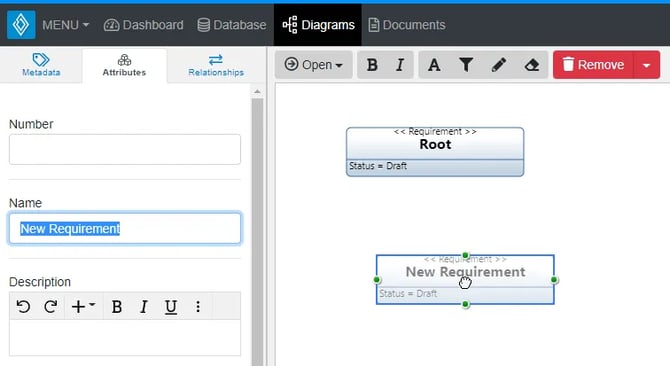
Task: Select the Diagrams tab in top bar
Action: pyautogui.click(x=318, y=25)
